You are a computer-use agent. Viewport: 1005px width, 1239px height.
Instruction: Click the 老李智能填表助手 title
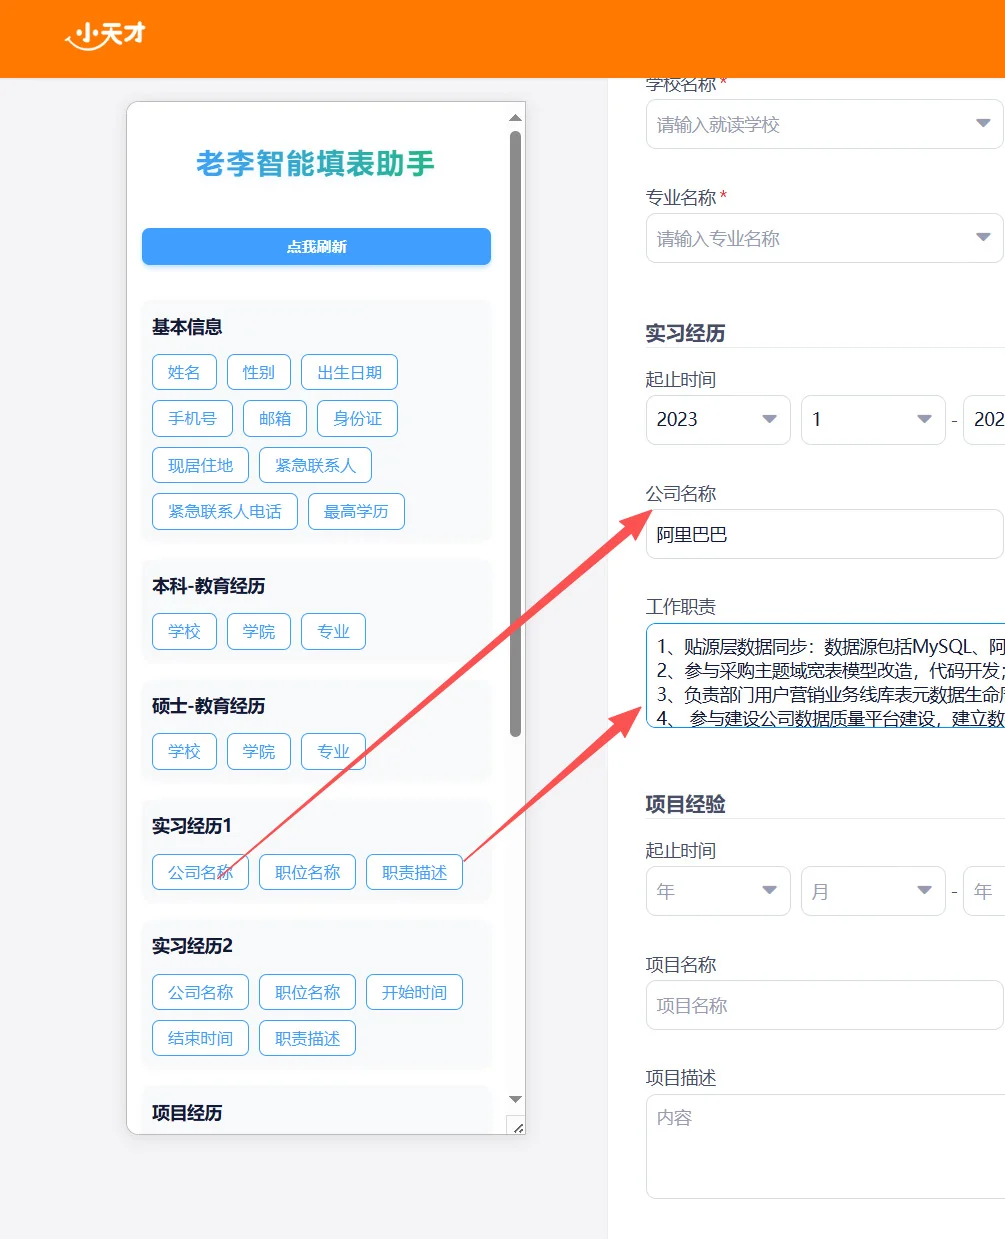[315, 163]
